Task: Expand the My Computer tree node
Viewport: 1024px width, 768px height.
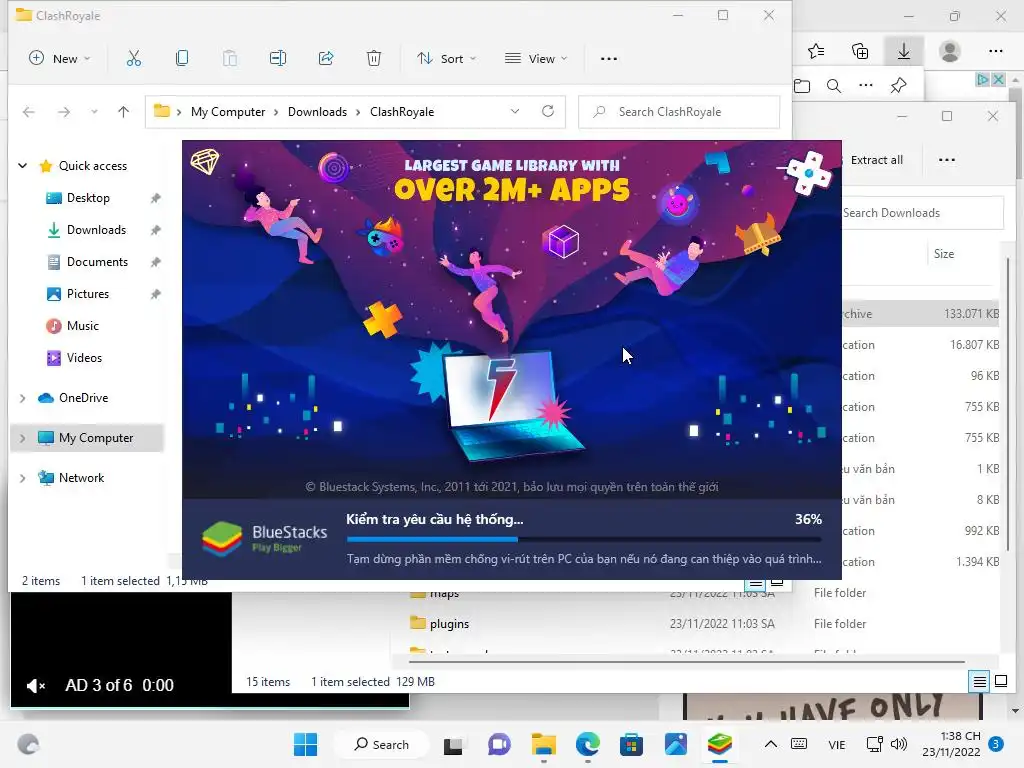Action: (x=22, y=438)
